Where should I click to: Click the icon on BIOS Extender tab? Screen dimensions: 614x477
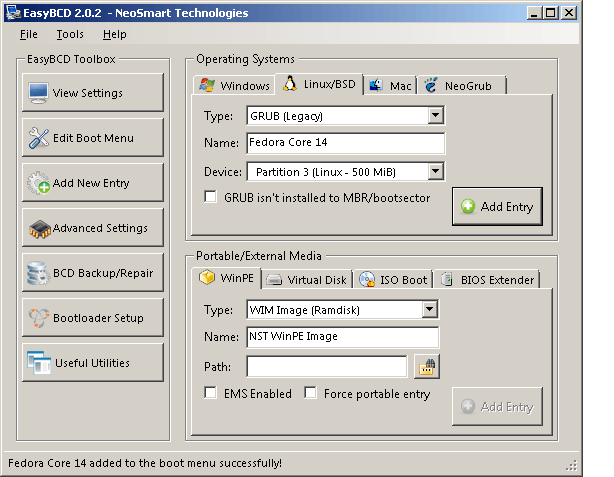[447, 279]
